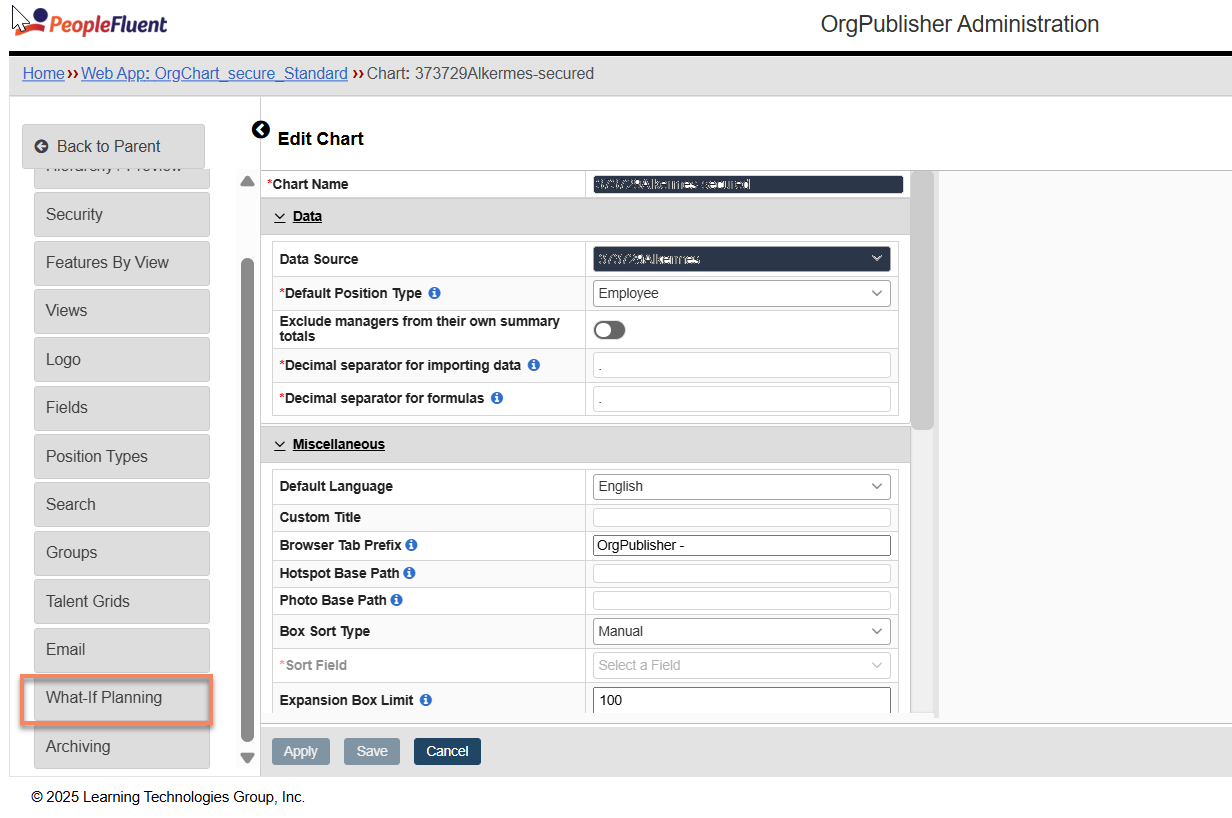The width and height of the screenshot is (1232, 818).
Task: Open the Views sidebar item
Action: tap(121, 310)
